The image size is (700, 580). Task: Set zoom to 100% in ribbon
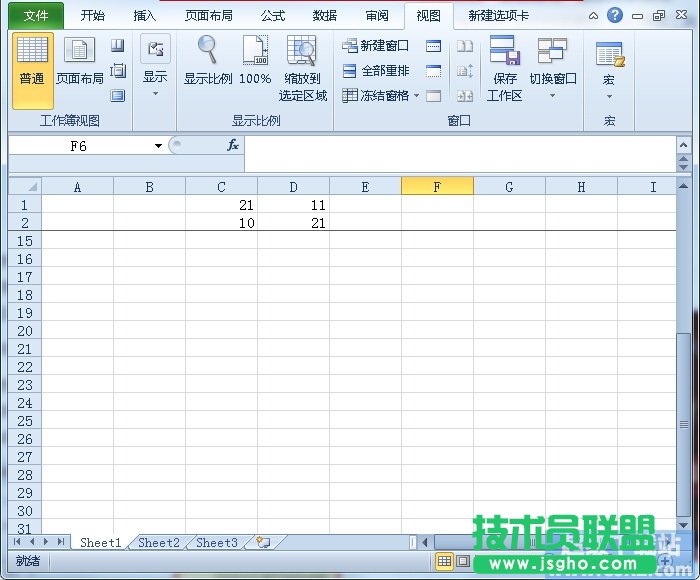(x=255, y=62)
